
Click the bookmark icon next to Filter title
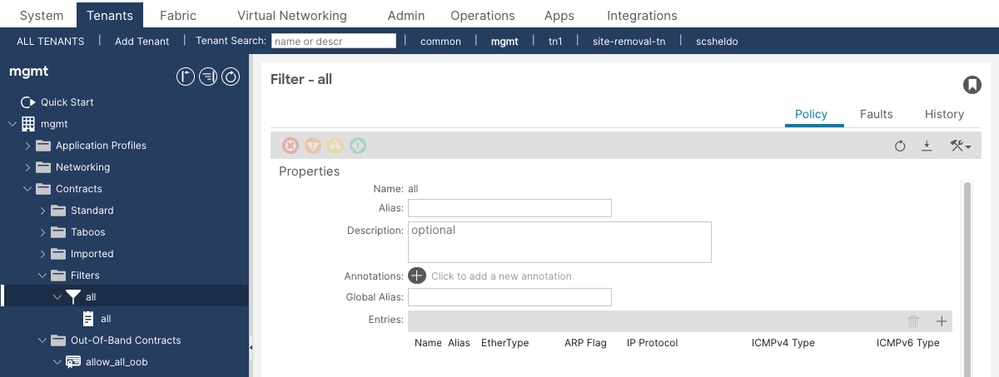972,85
